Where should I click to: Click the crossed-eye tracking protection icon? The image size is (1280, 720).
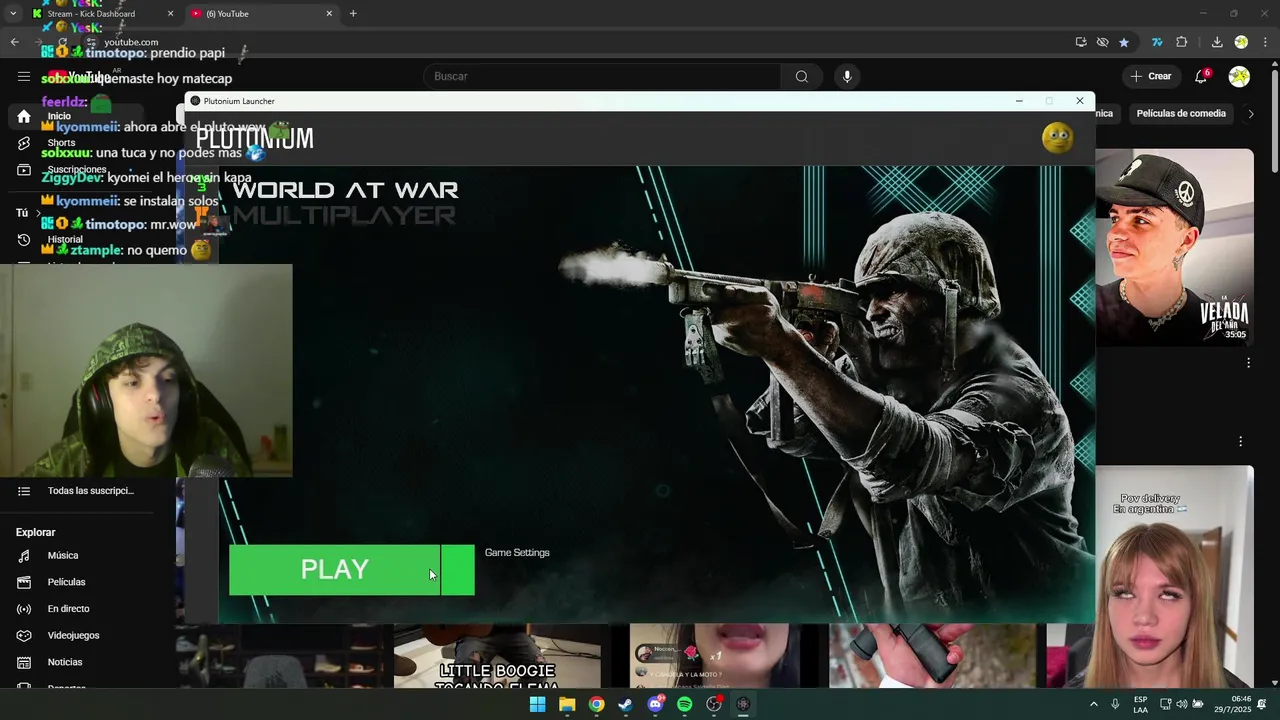click(x=1102, y=42)
